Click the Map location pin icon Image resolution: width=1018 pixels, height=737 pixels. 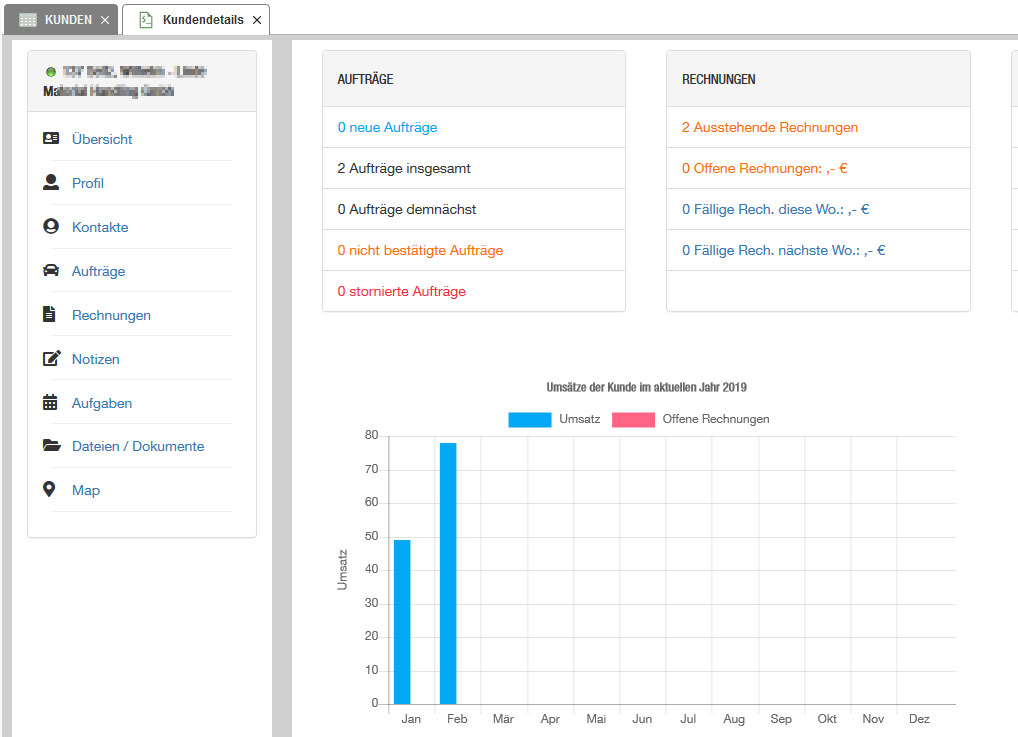(50, 490)
